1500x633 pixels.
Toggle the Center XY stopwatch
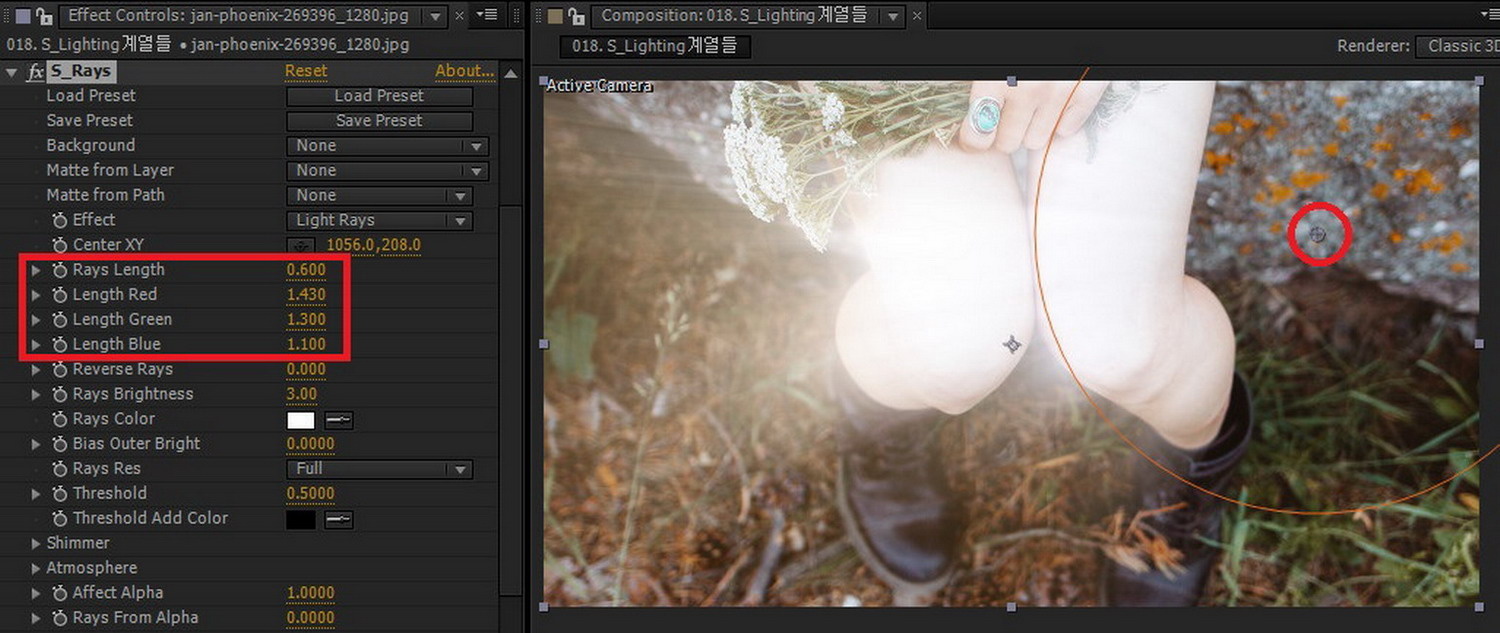point(59,245)
